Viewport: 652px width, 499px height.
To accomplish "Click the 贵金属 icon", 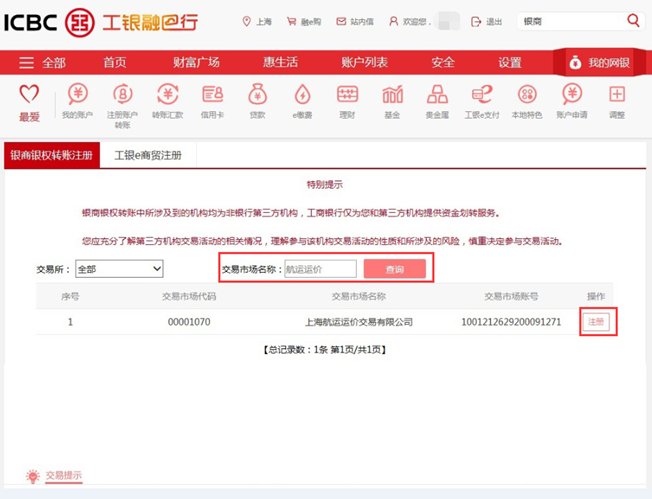I will [437, 96].
